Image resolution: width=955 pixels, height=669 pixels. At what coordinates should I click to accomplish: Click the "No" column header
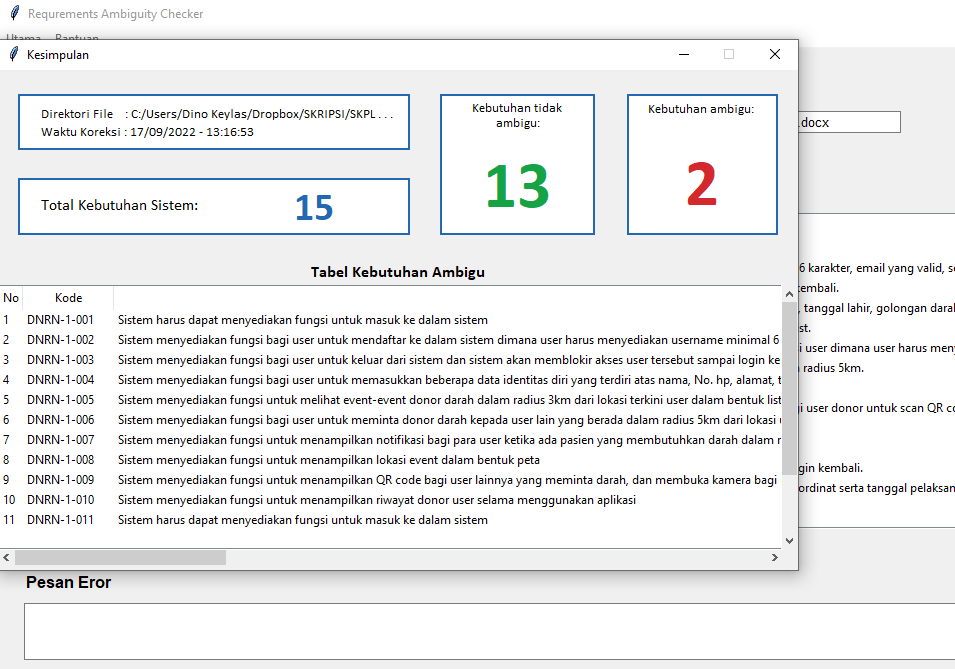11,298
